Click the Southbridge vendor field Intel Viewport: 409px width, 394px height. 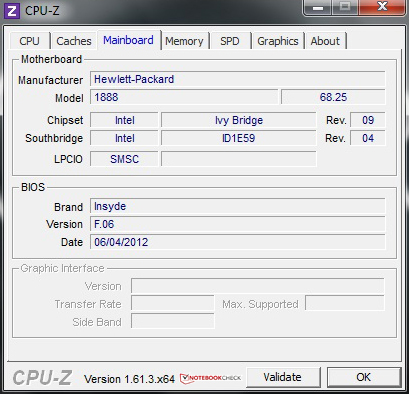click(x=124, y=138)
